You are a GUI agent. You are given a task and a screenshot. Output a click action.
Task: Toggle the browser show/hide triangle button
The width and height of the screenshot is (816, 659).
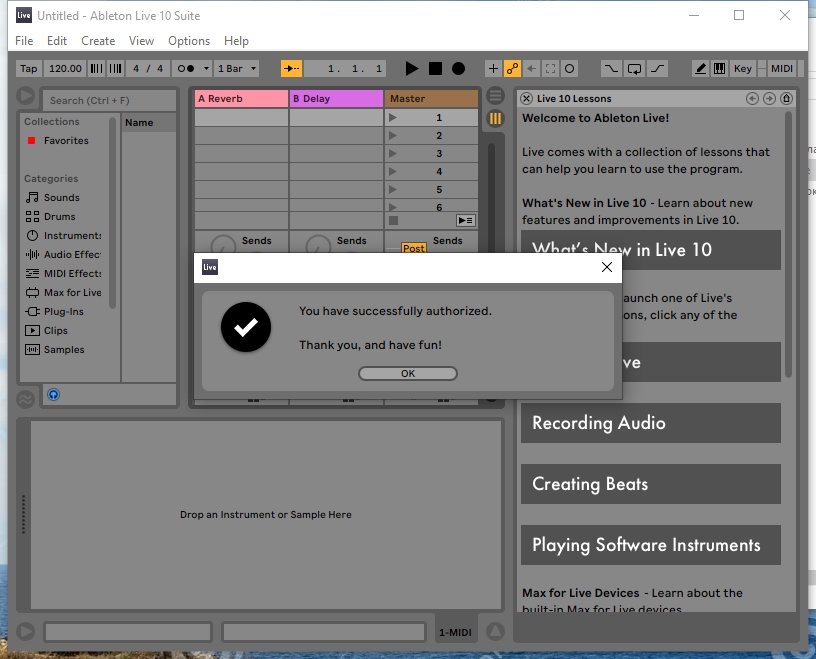point(26,96)
